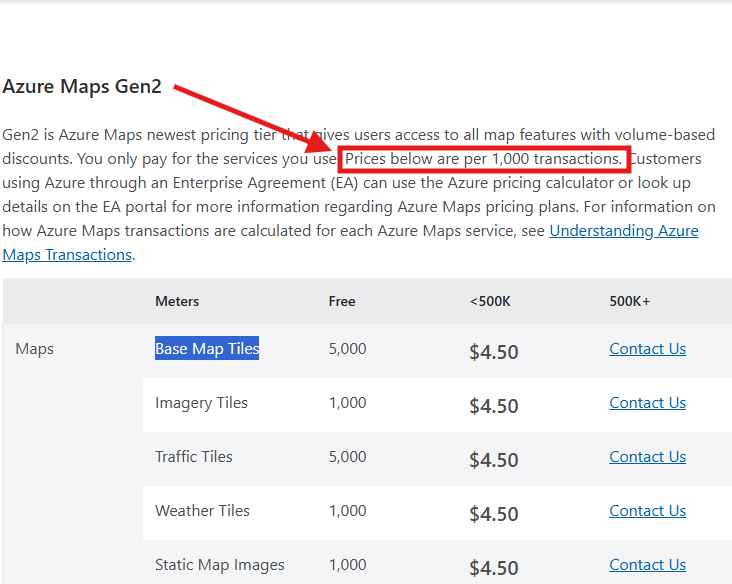The image size is (732, 584).
Task: Click the $4.50 price for Static Map Images
Action: [x=494, y=569]
